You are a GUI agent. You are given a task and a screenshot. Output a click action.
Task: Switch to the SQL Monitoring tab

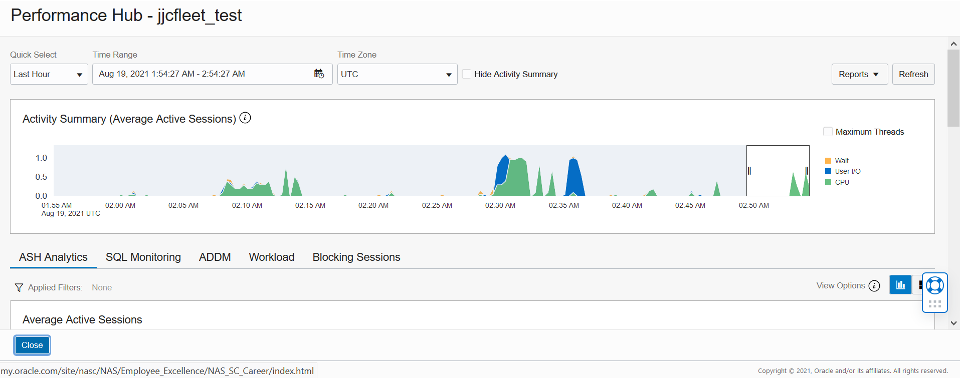[x=143, y=257]
